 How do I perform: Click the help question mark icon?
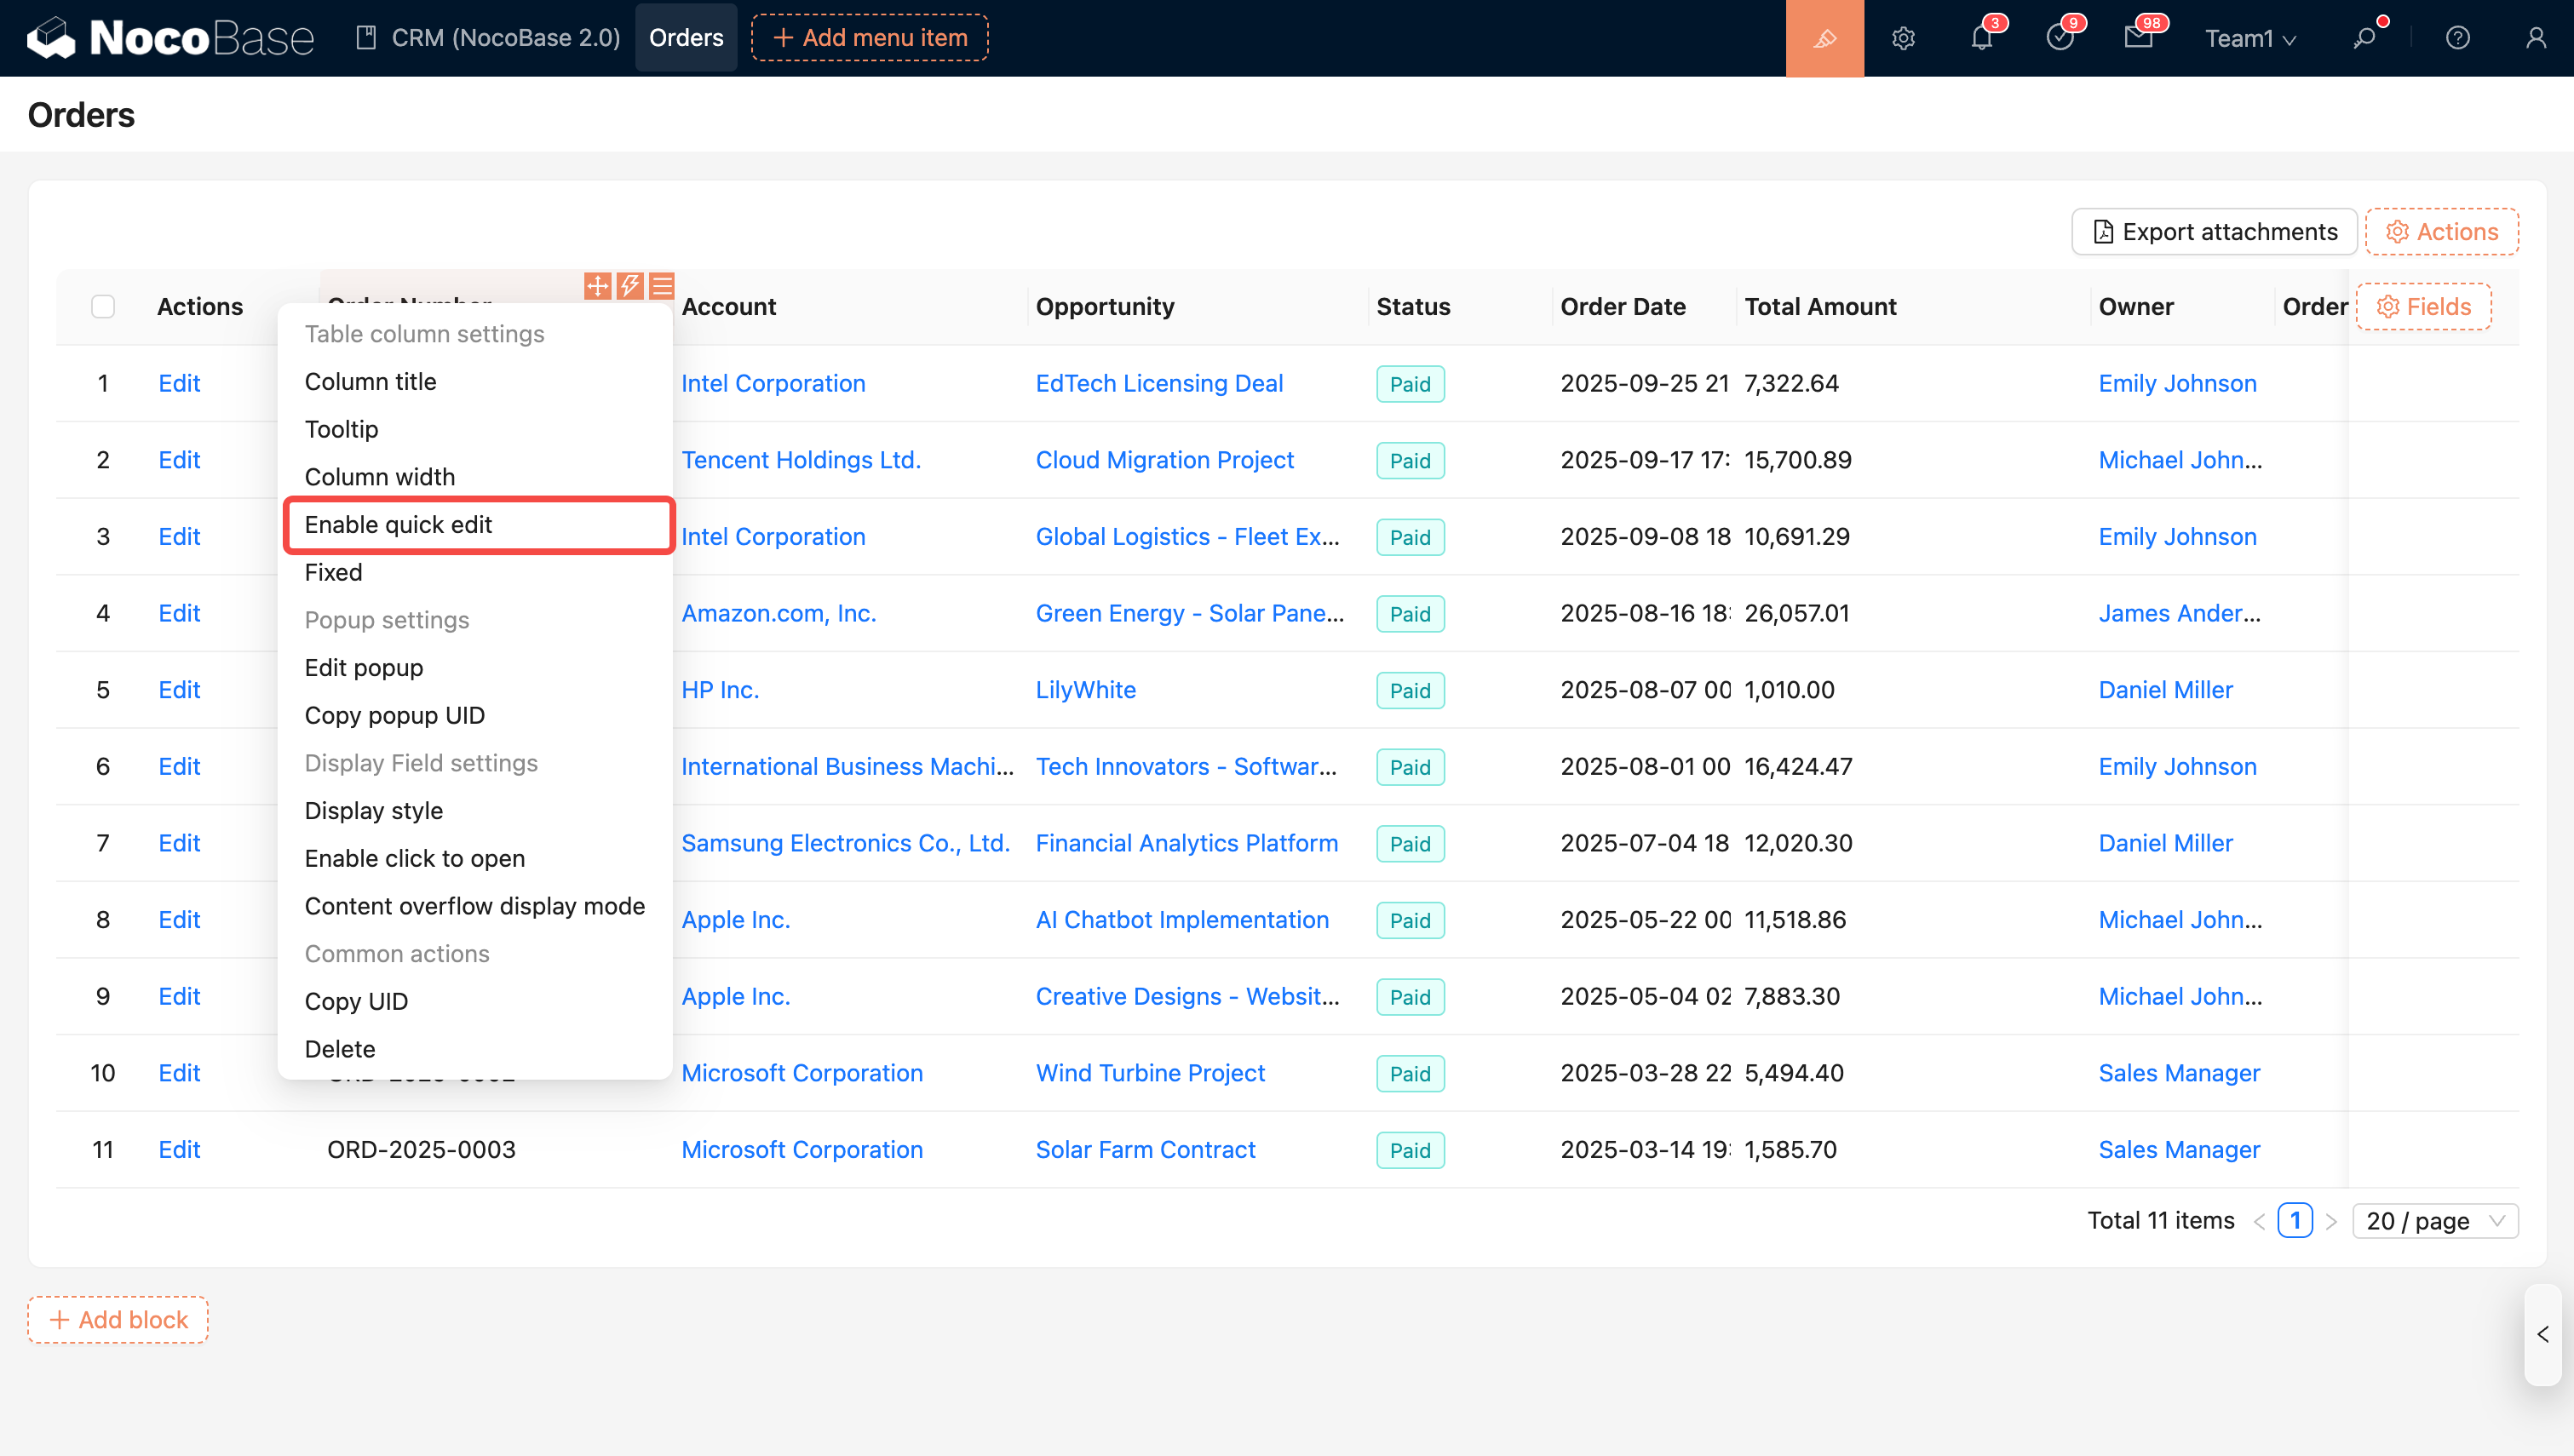click(x=2457, y=38)
